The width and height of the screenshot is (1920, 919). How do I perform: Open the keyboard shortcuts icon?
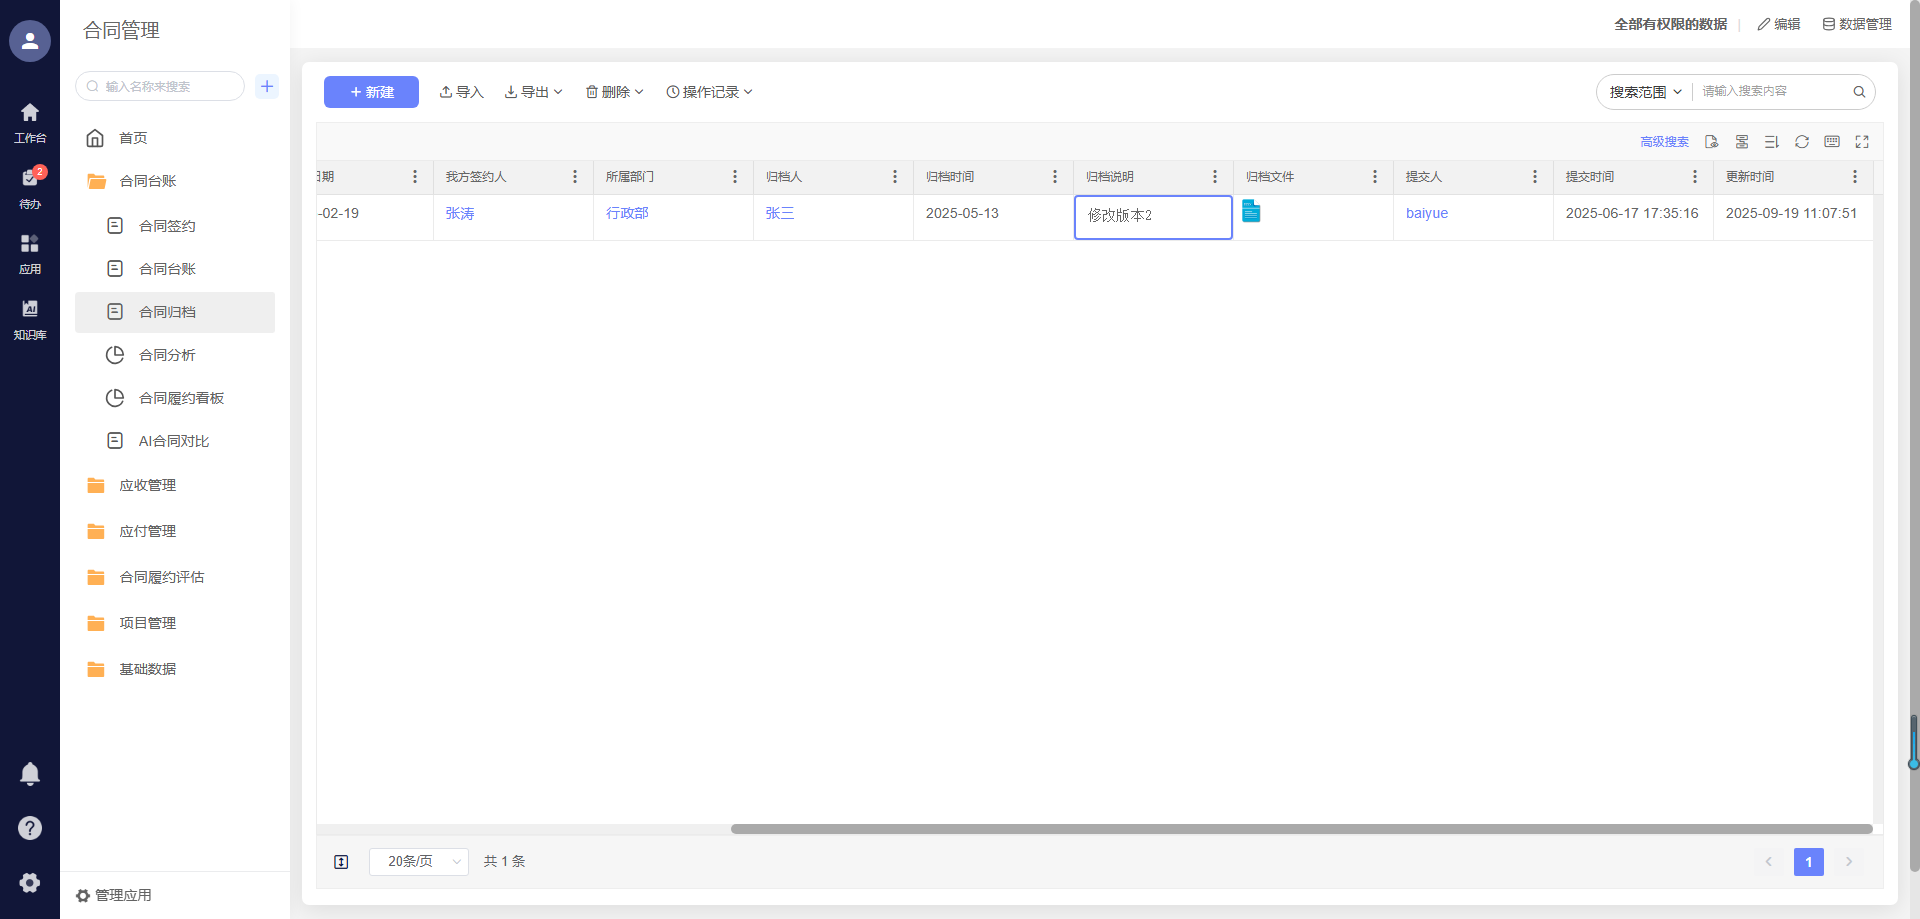[x=1832, y=142]
